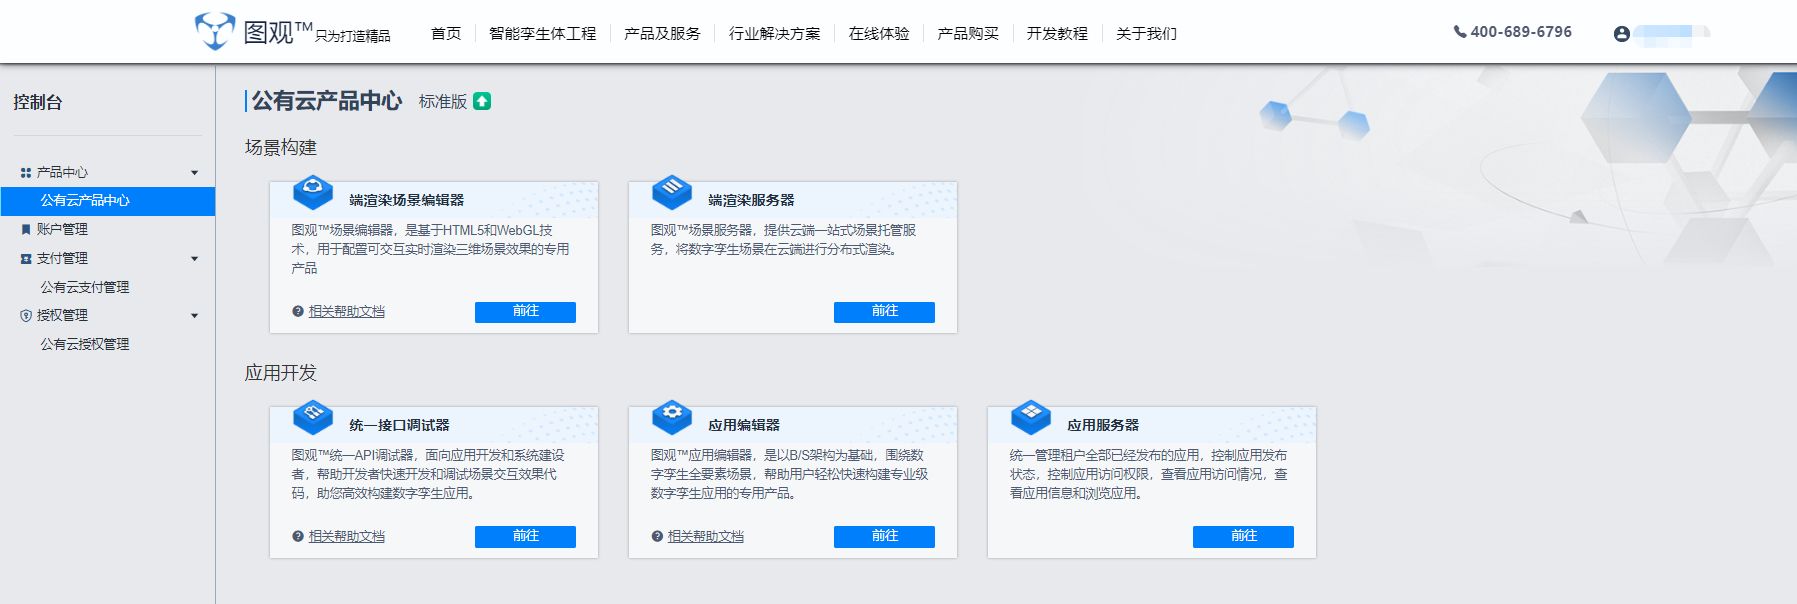Open the 产品购买 nav item
Screen dimensions: 1797x604
coord(968,33)
